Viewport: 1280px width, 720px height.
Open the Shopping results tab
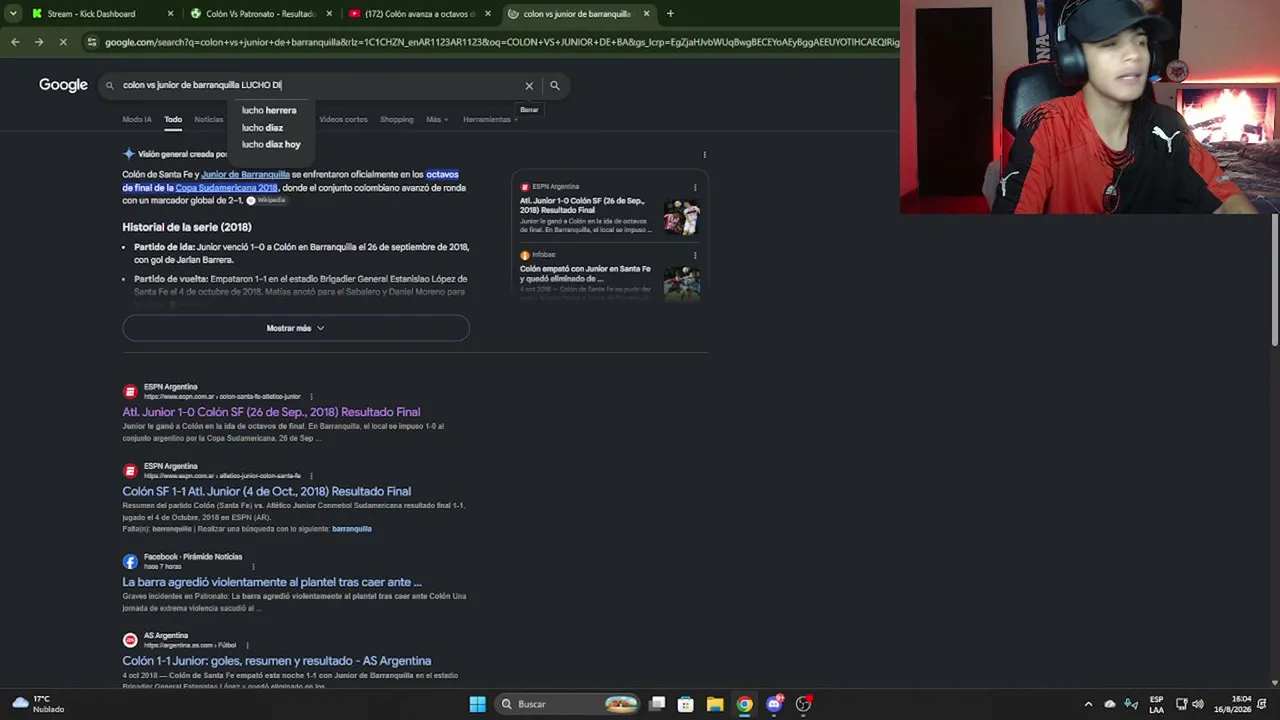396,120
